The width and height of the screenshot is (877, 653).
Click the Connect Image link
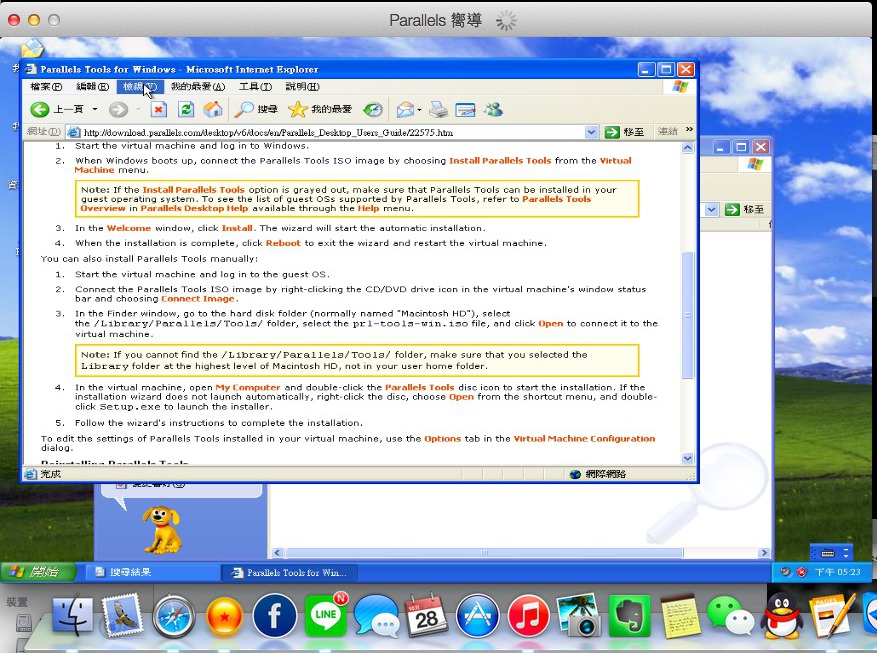tap(198, 299)
